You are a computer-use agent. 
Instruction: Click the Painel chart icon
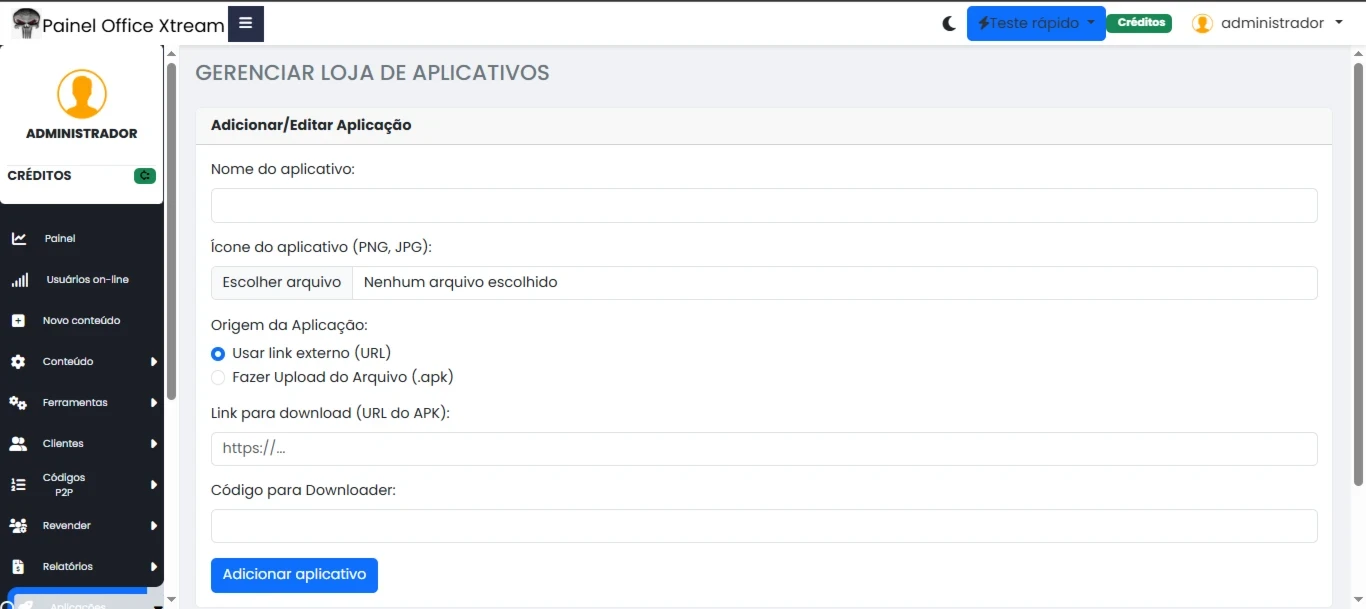(19, 239)
